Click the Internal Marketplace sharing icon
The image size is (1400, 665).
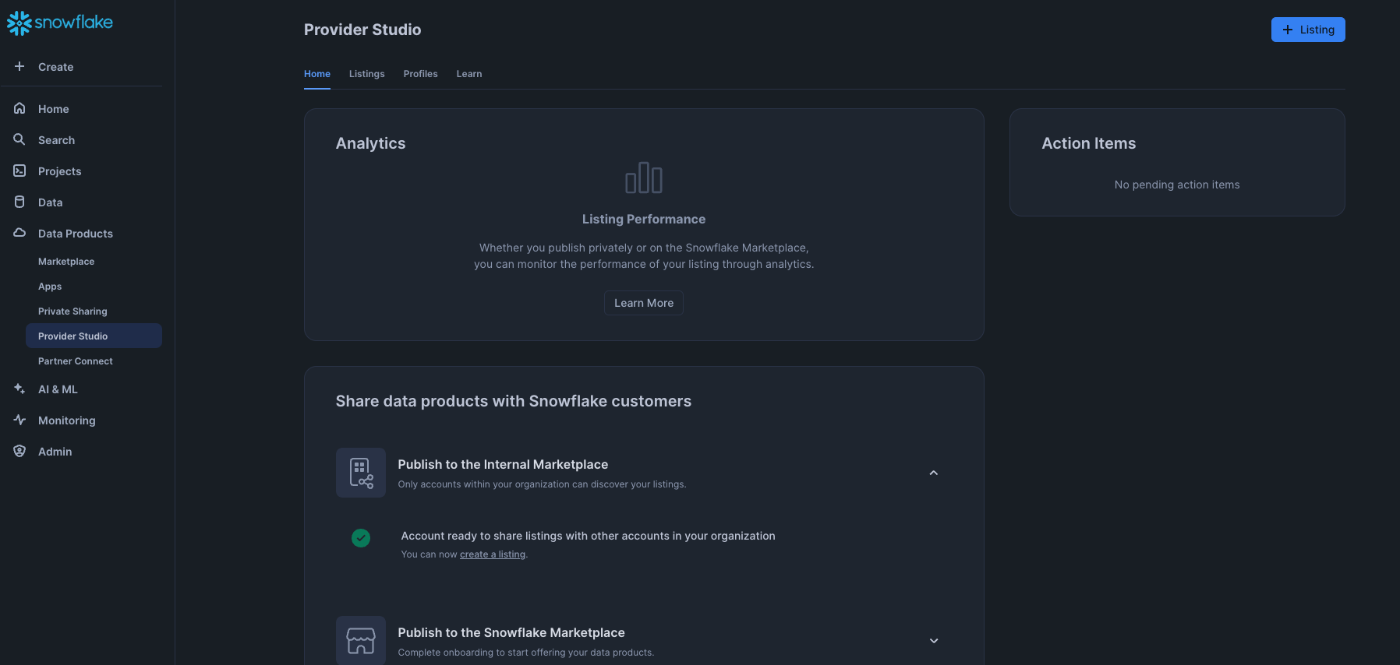(x=361, y=473)
